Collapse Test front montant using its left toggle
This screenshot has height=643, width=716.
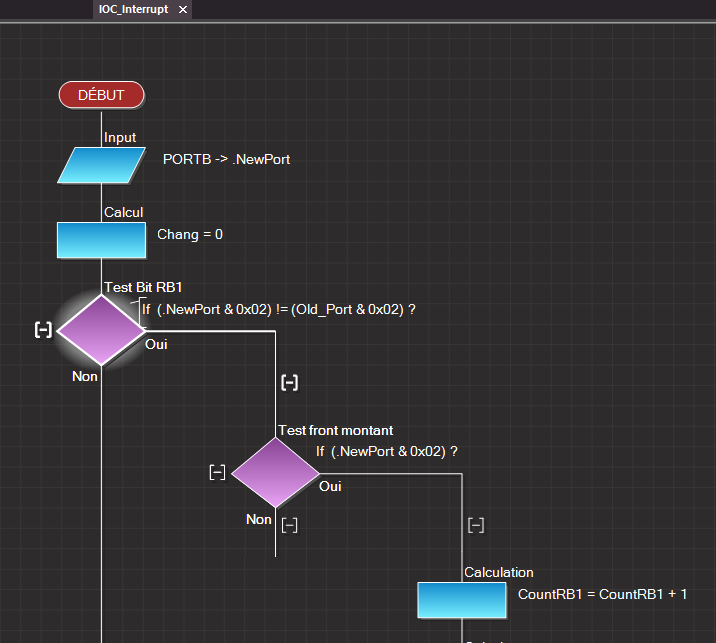pos(217,472)
